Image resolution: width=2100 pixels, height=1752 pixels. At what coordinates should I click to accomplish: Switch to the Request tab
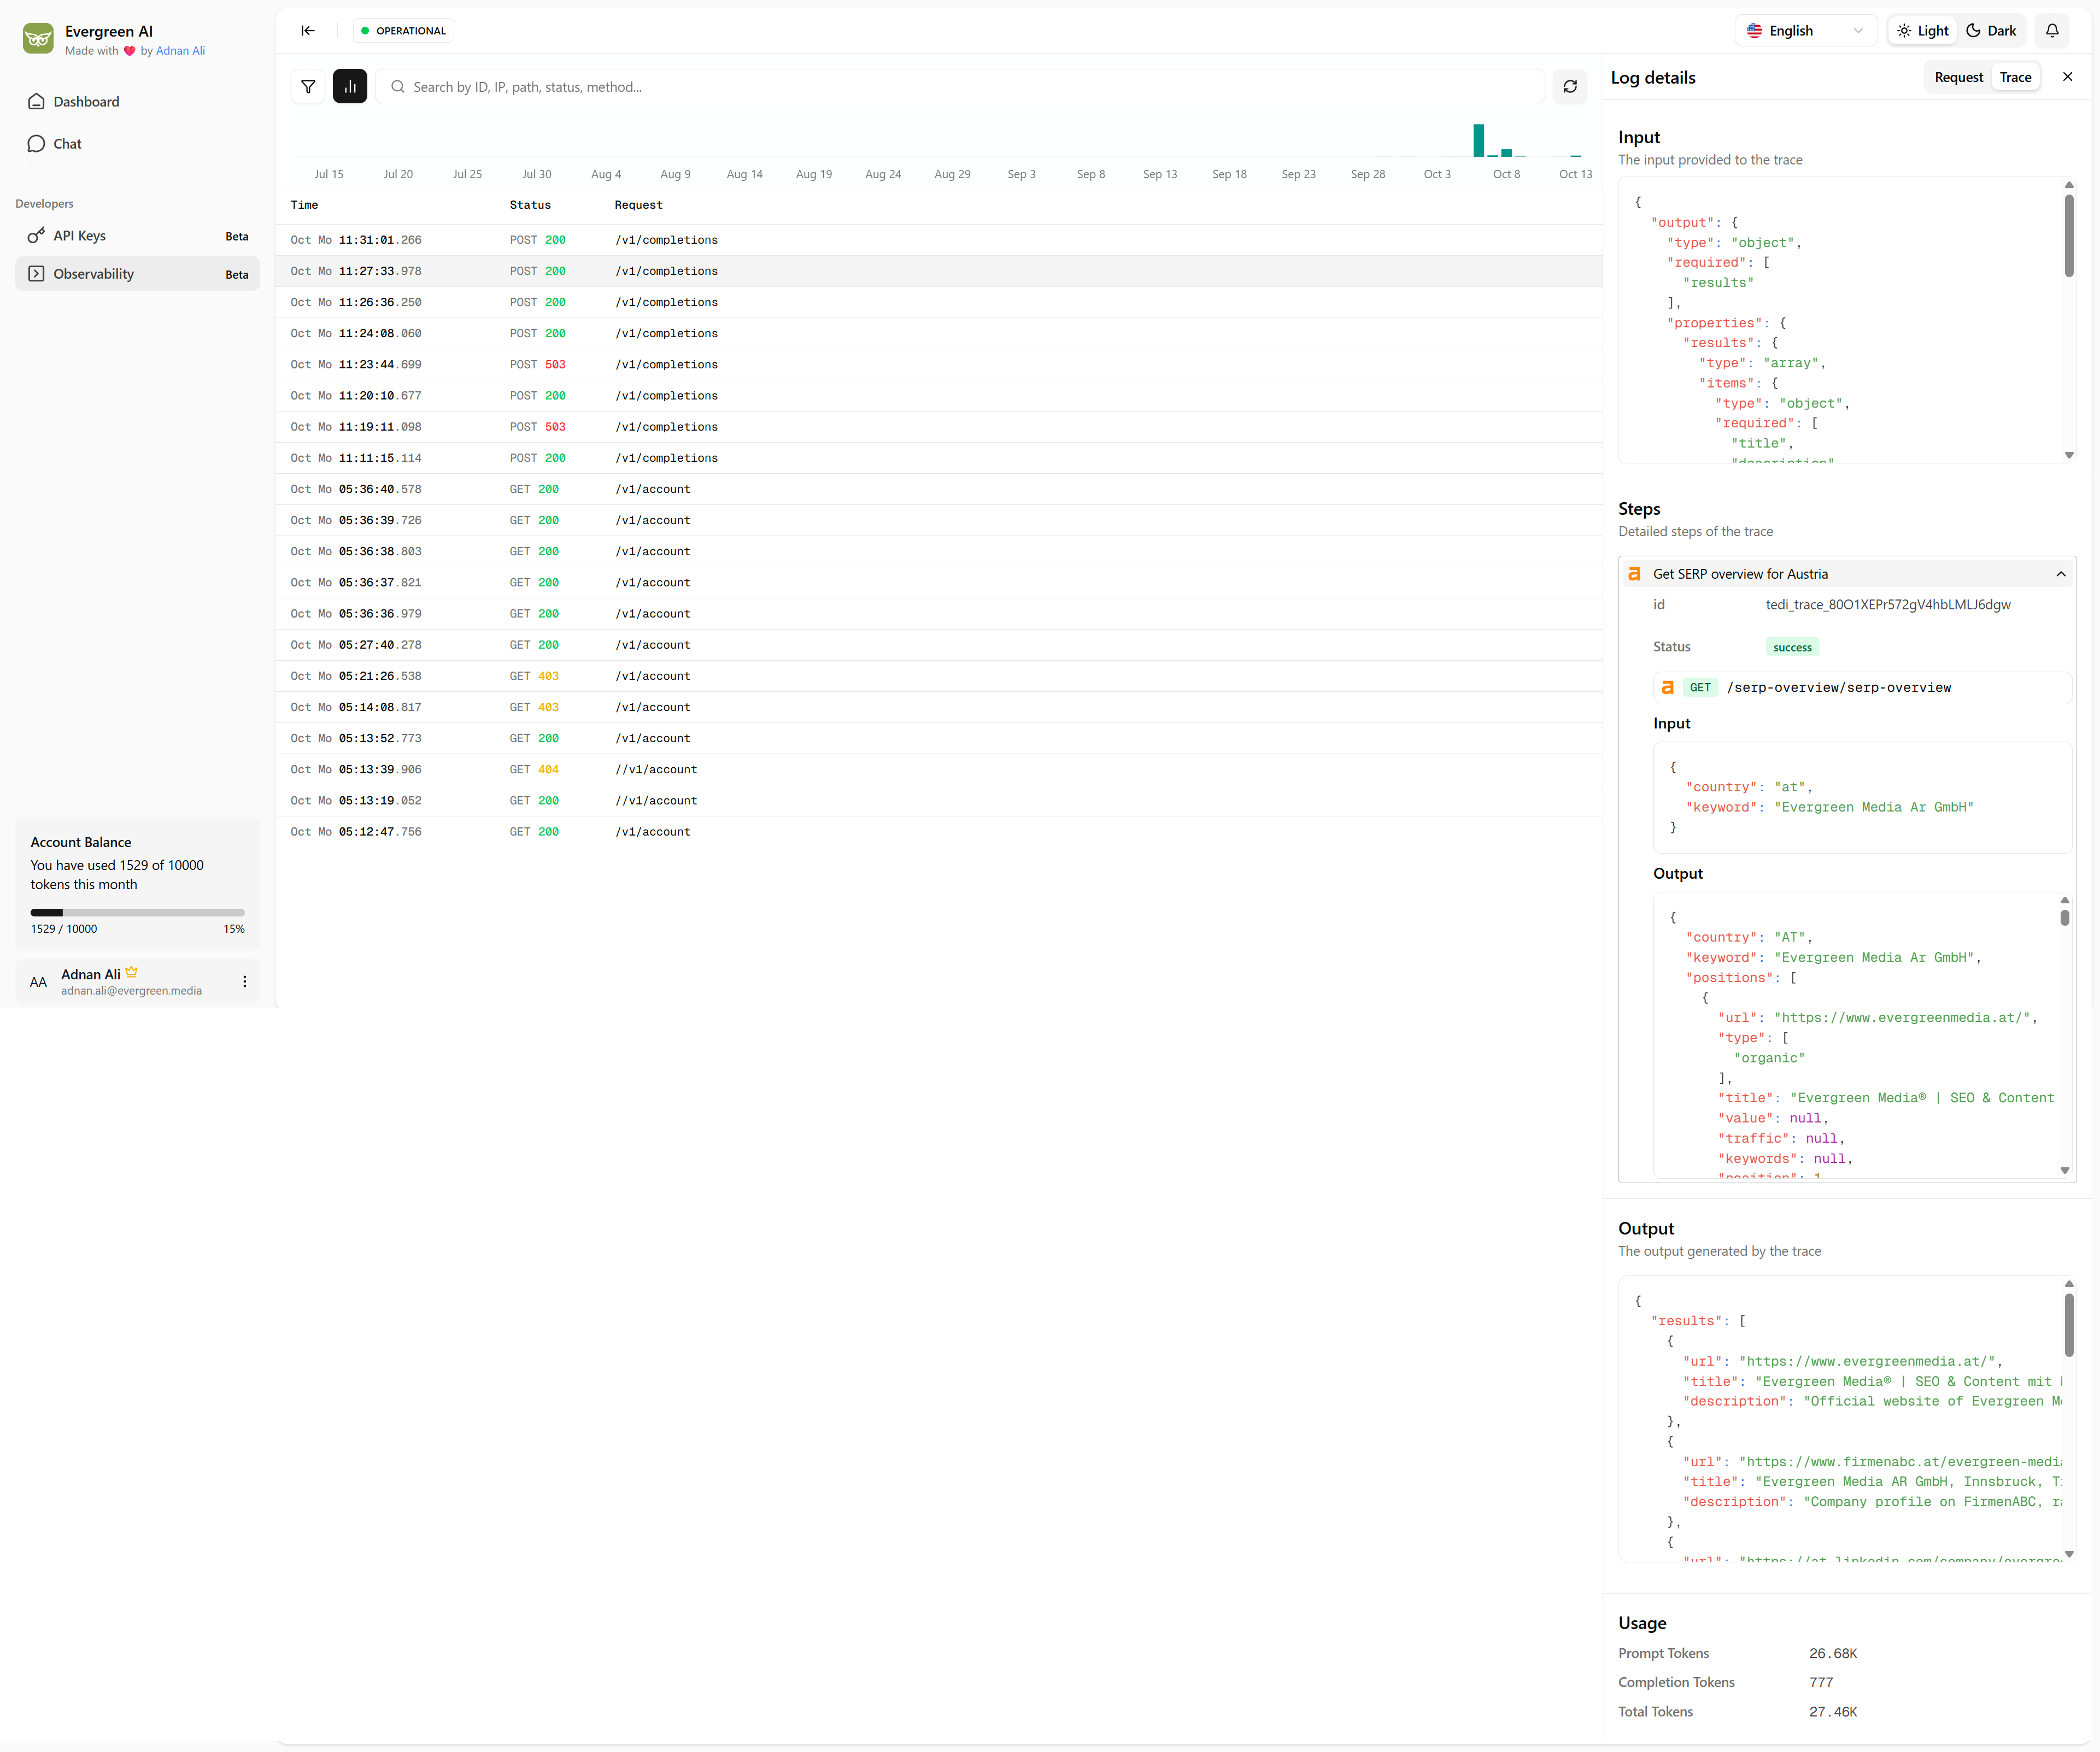tap(1958, 77)
